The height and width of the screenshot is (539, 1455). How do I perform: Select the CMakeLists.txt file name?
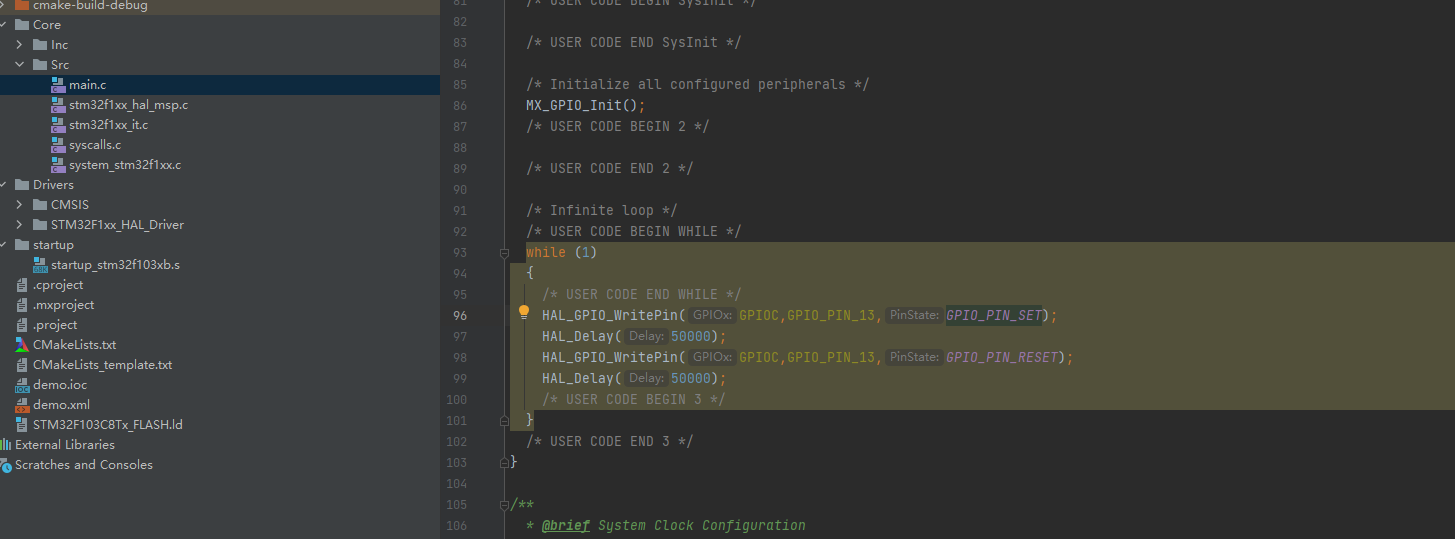74,345
